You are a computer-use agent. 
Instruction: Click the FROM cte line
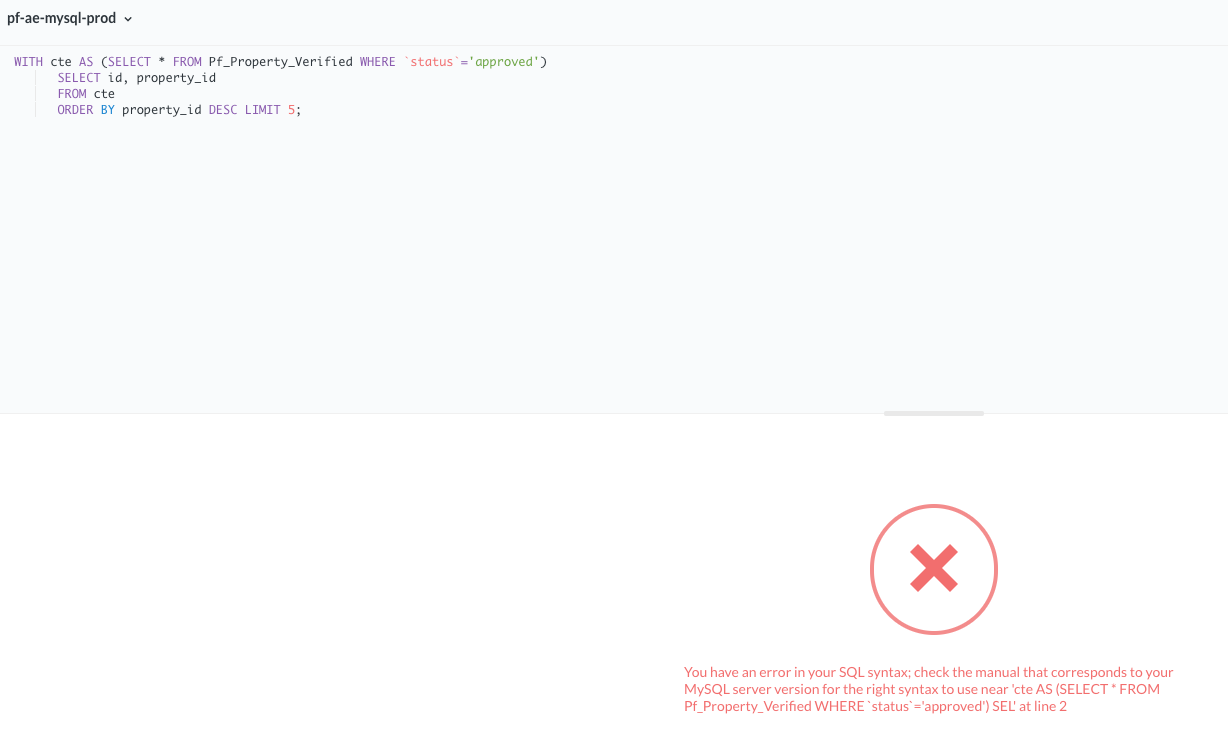86,94
